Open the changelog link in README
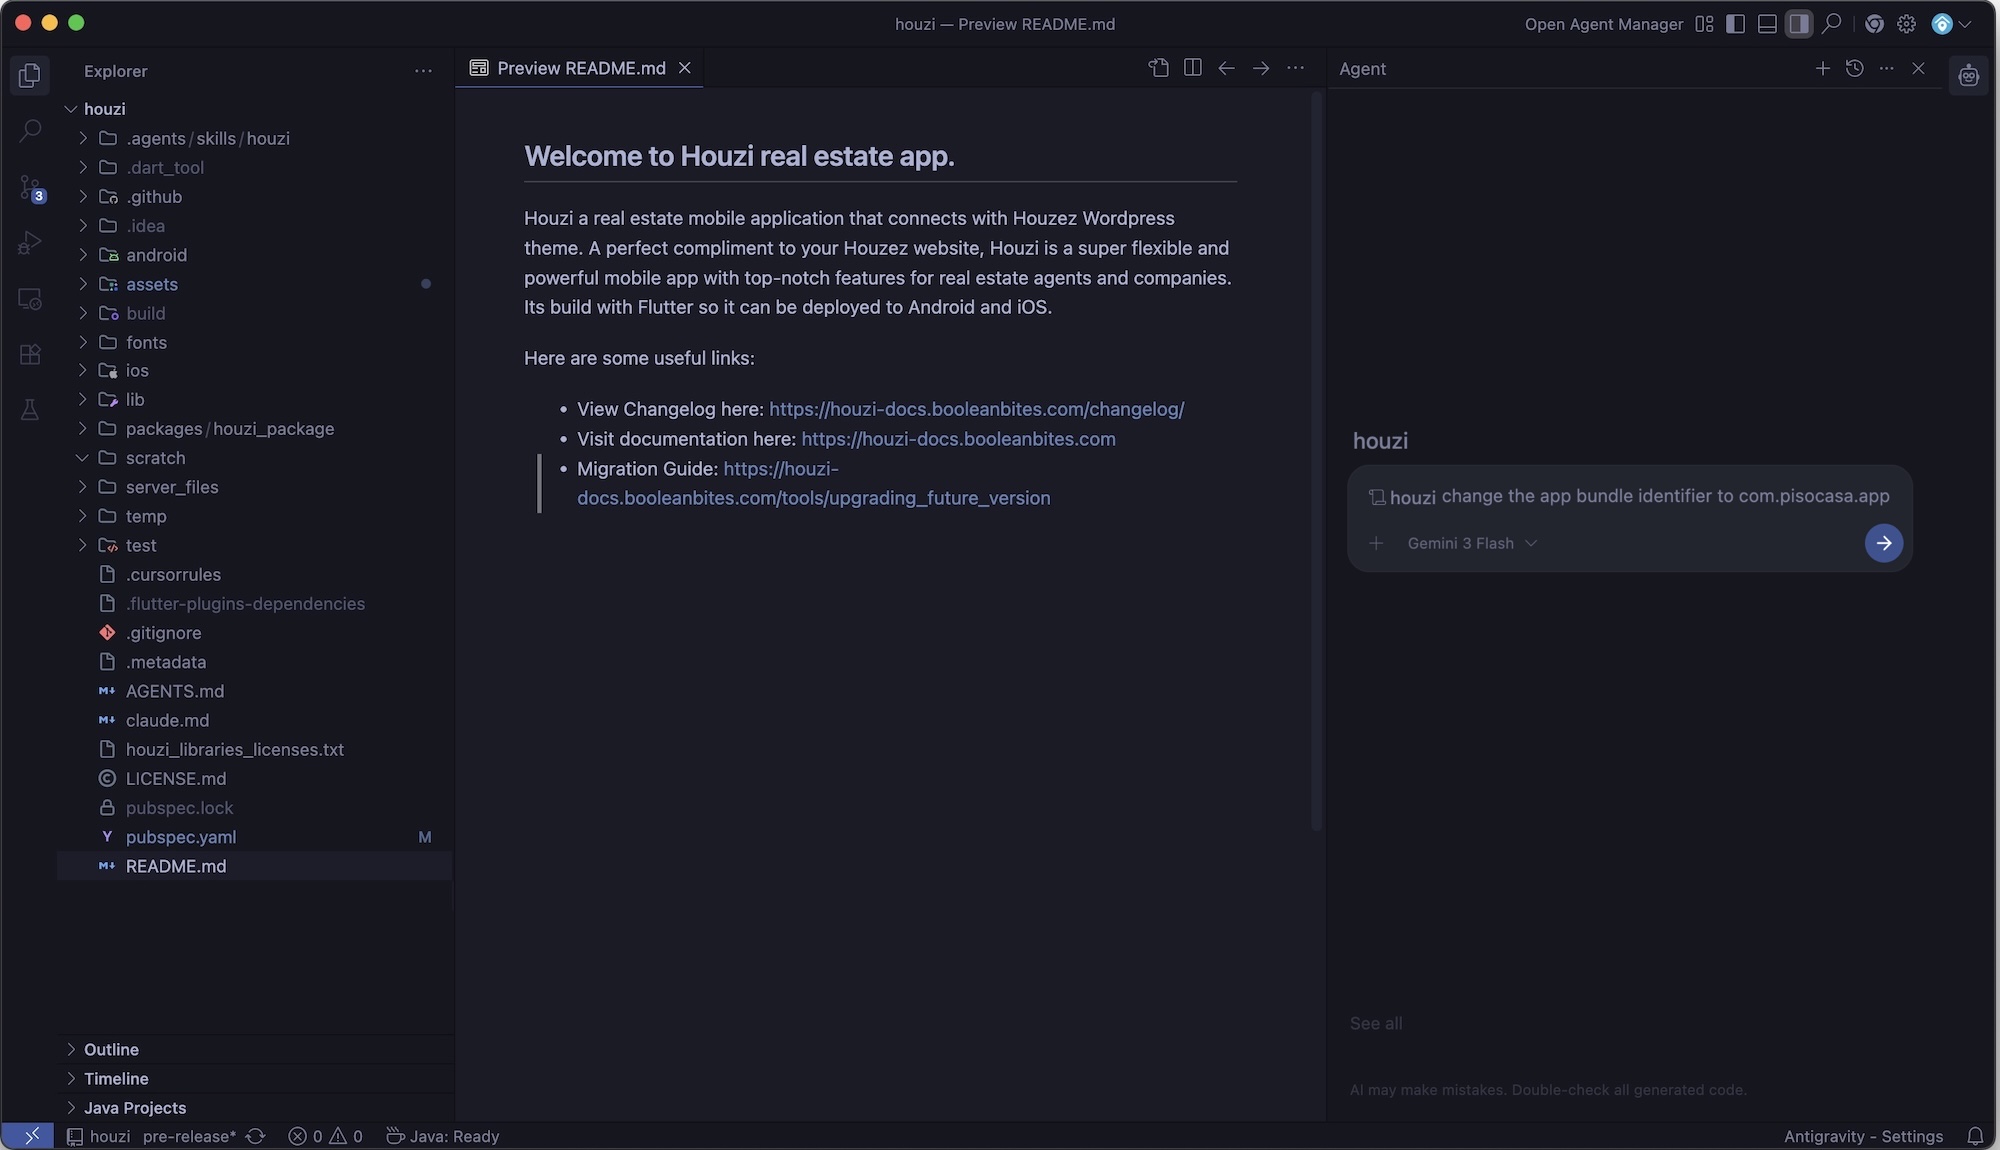Screen dimensions: 2000x1150 [x=976, y=409]
